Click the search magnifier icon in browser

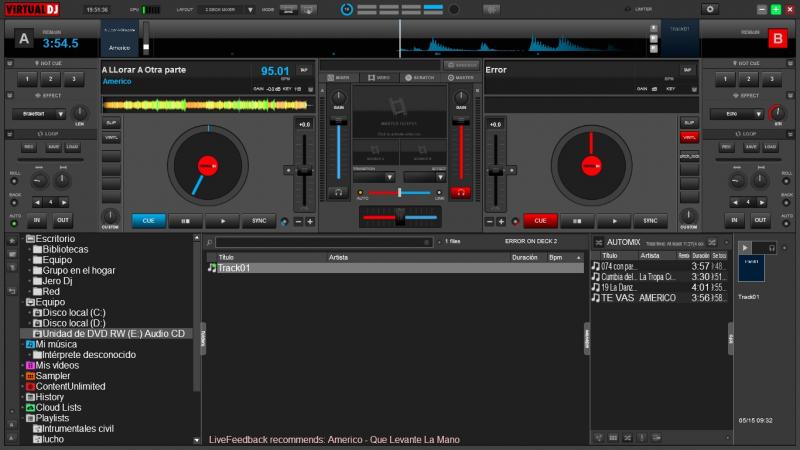tap(209, 242)
